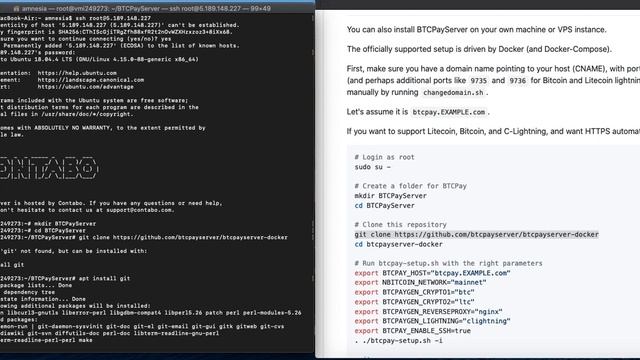Click the 'ABSOLUTELY NO WARRANTY' line in Terminal
Screen dimensions: 640x360
pos(103,128)
